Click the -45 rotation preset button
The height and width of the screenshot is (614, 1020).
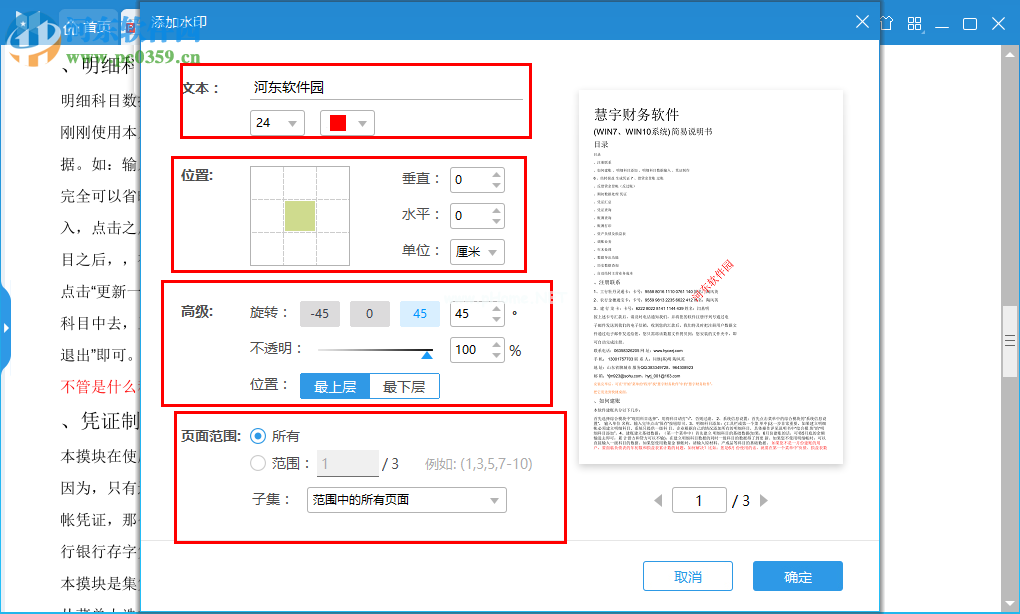click(320, 313)
